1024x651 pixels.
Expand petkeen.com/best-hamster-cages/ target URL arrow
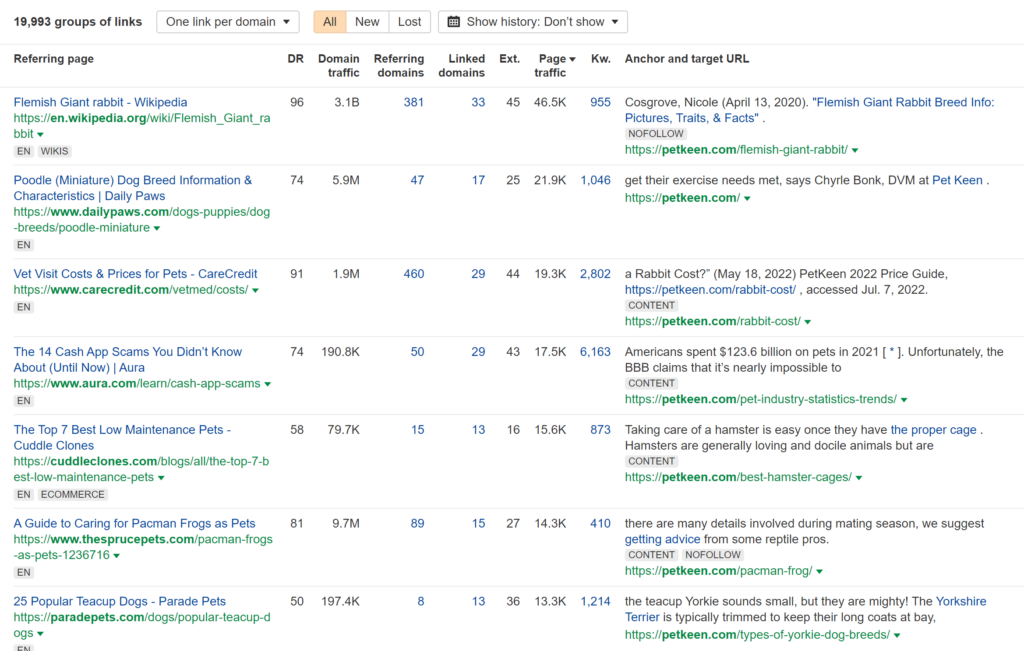pos(859,478)
